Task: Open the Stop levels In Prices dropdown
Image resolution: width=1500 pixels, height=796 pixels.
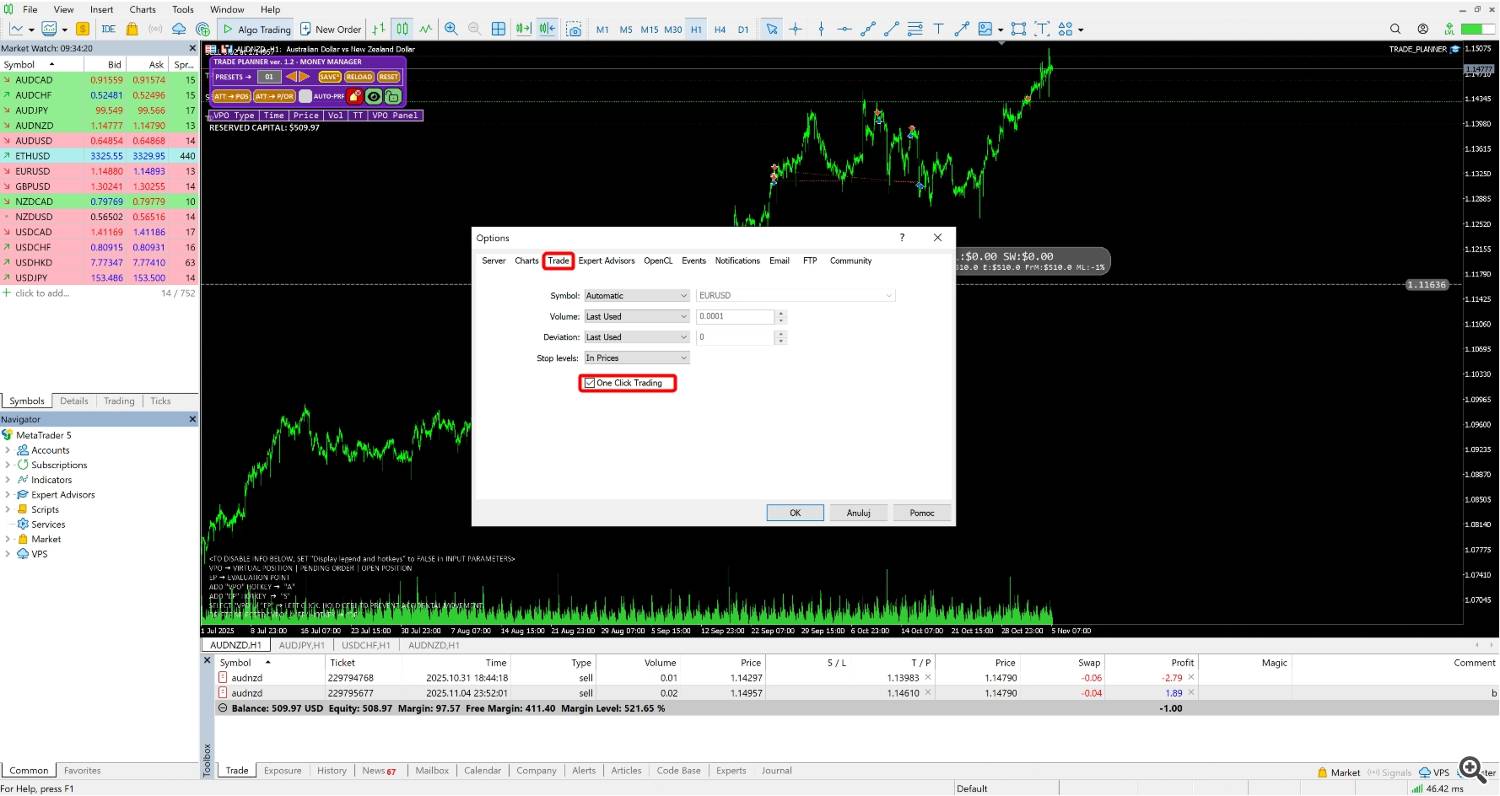Action: click(637, 358)
